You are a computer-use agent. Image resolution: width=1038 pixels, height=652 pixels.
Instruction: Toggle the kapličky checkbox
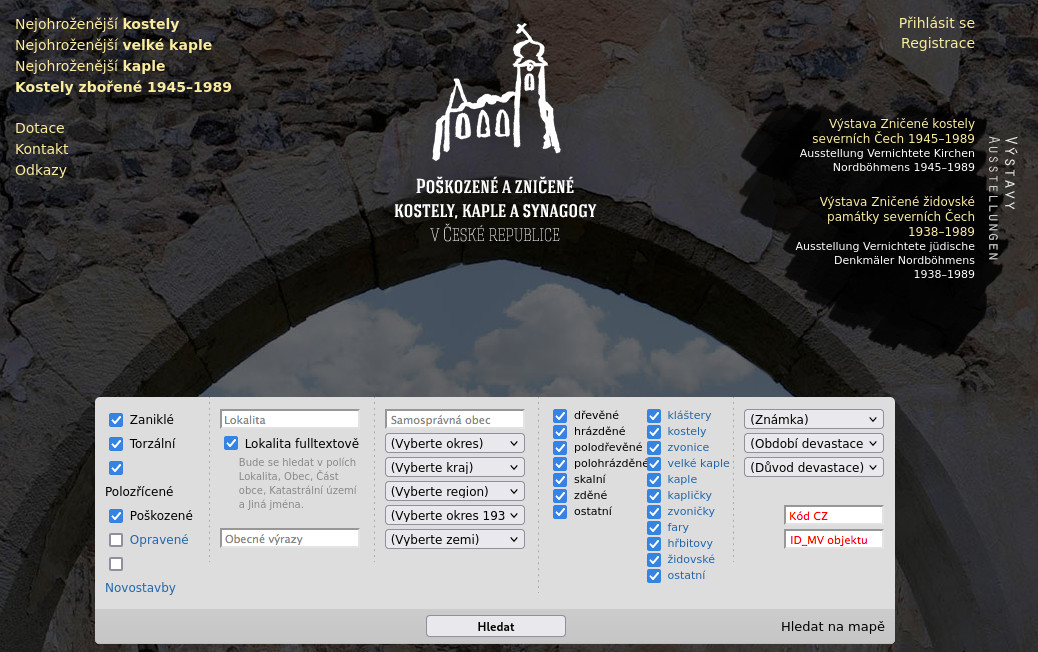(654, 495)
